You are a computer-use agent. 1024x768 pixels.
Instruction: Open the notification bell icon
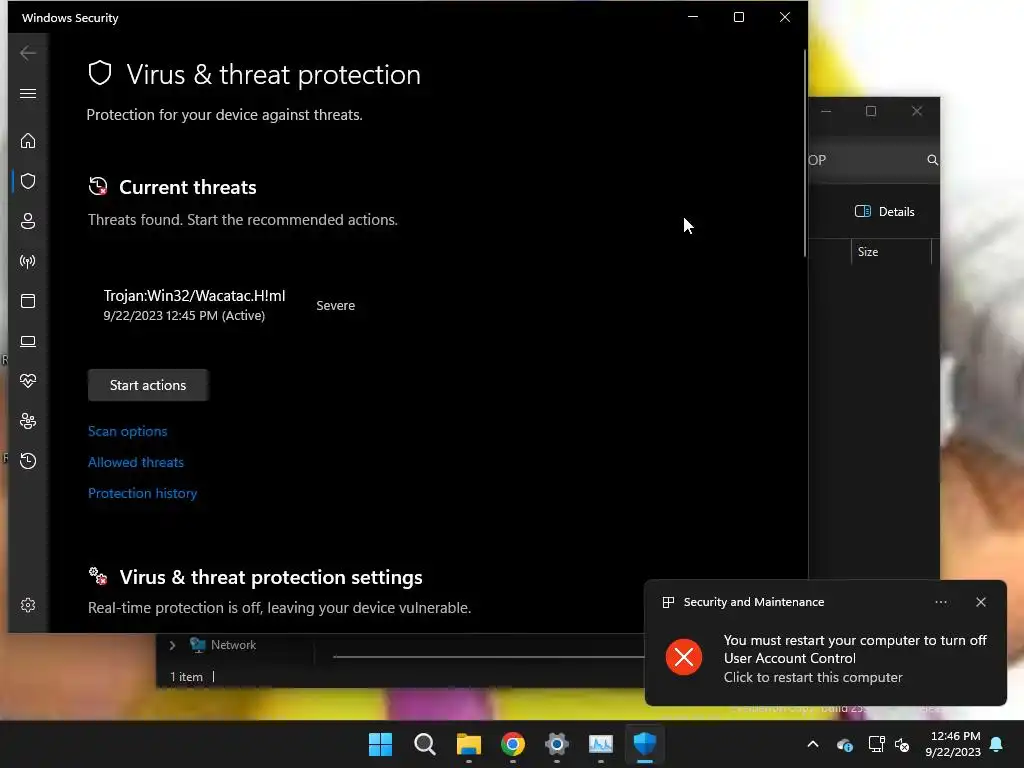(x=997, y=744)
